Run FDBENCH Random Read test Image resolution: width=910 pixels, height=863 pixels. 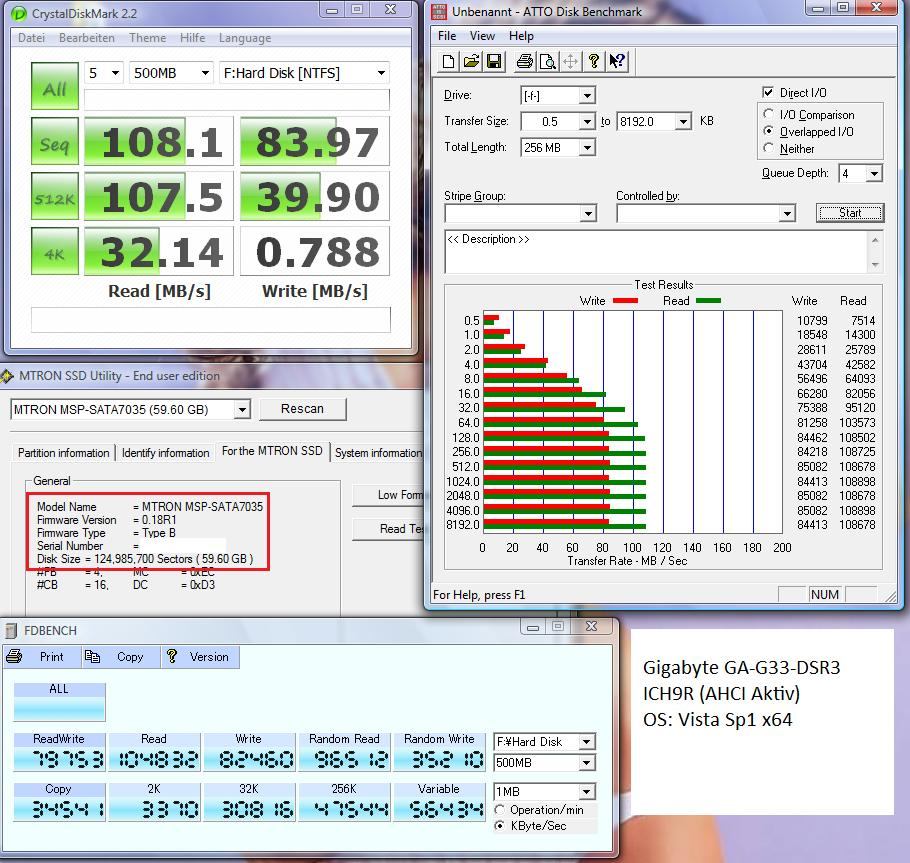(345, 752)
